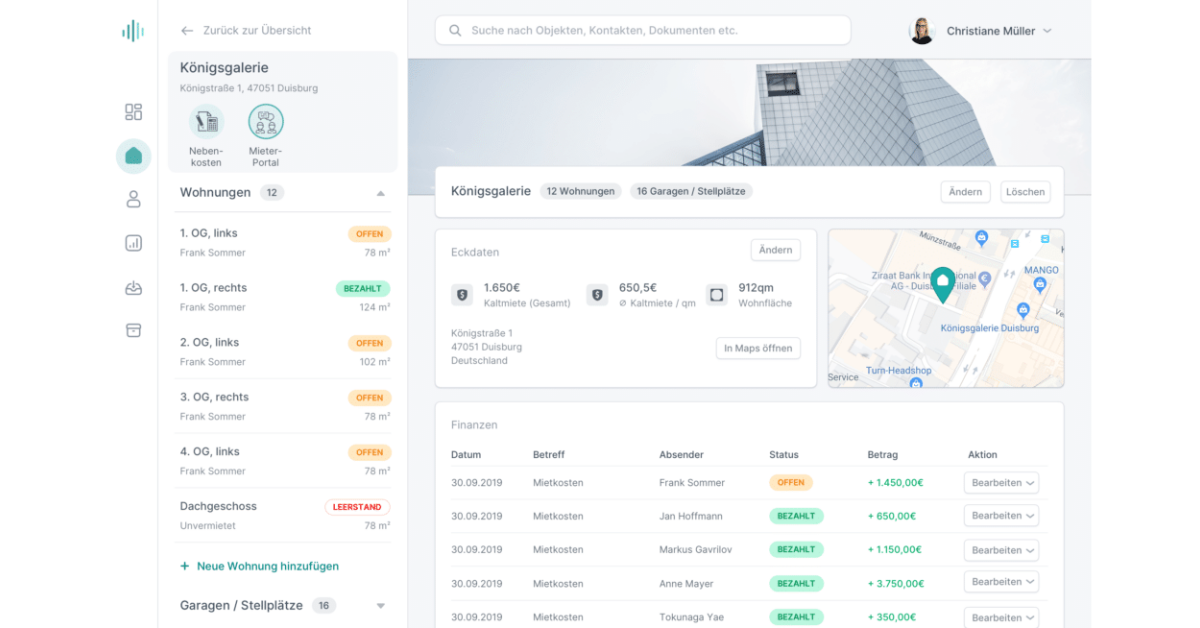Click the 1.650€ Kaltmiete value

[504, 287]
